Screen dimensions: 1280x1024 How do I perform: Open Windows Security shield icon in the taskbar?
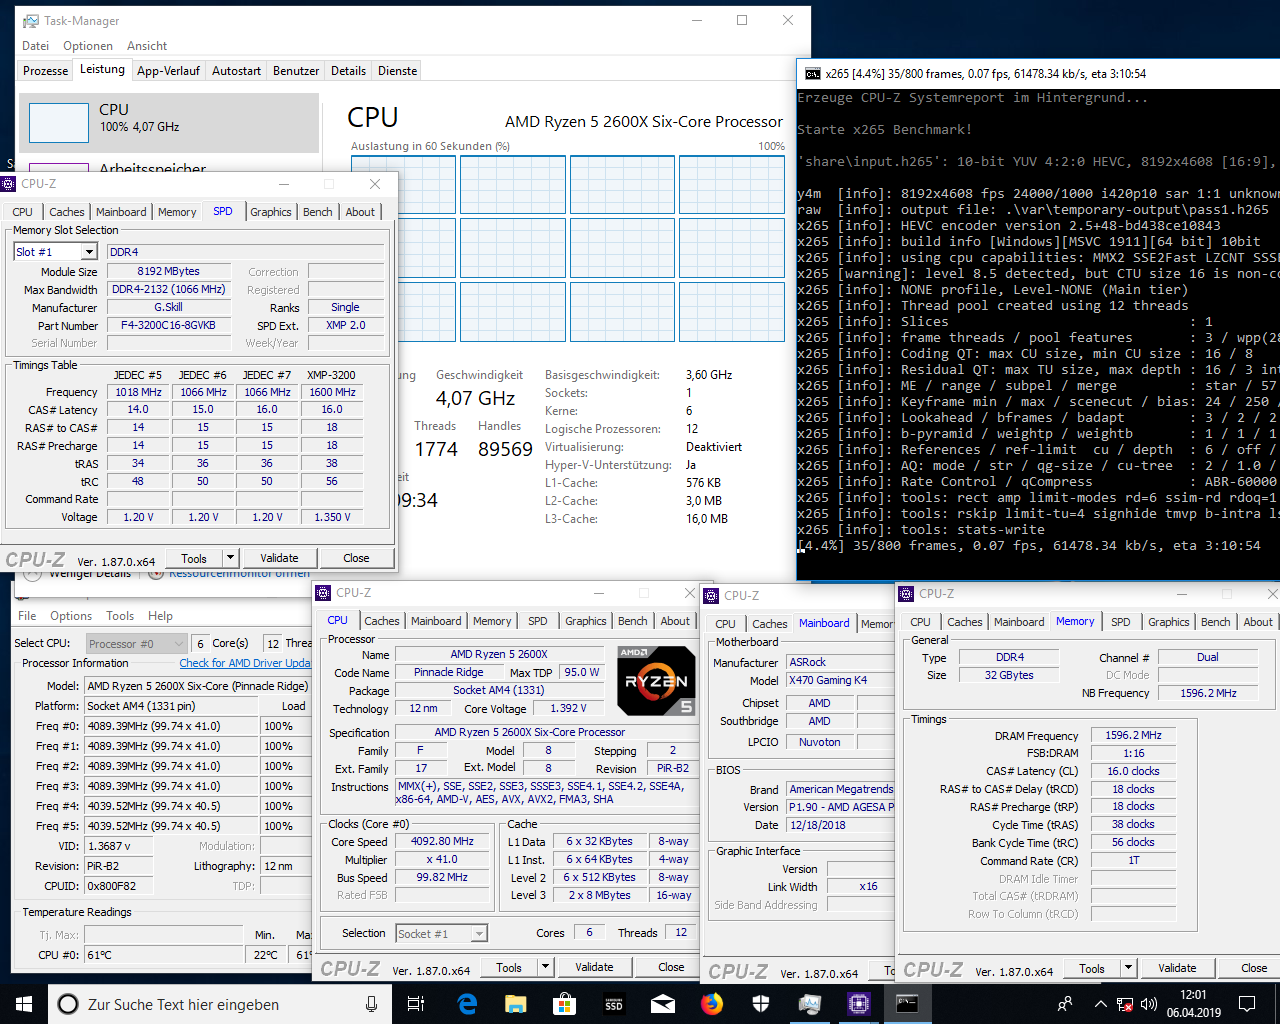click(761, 1004)
